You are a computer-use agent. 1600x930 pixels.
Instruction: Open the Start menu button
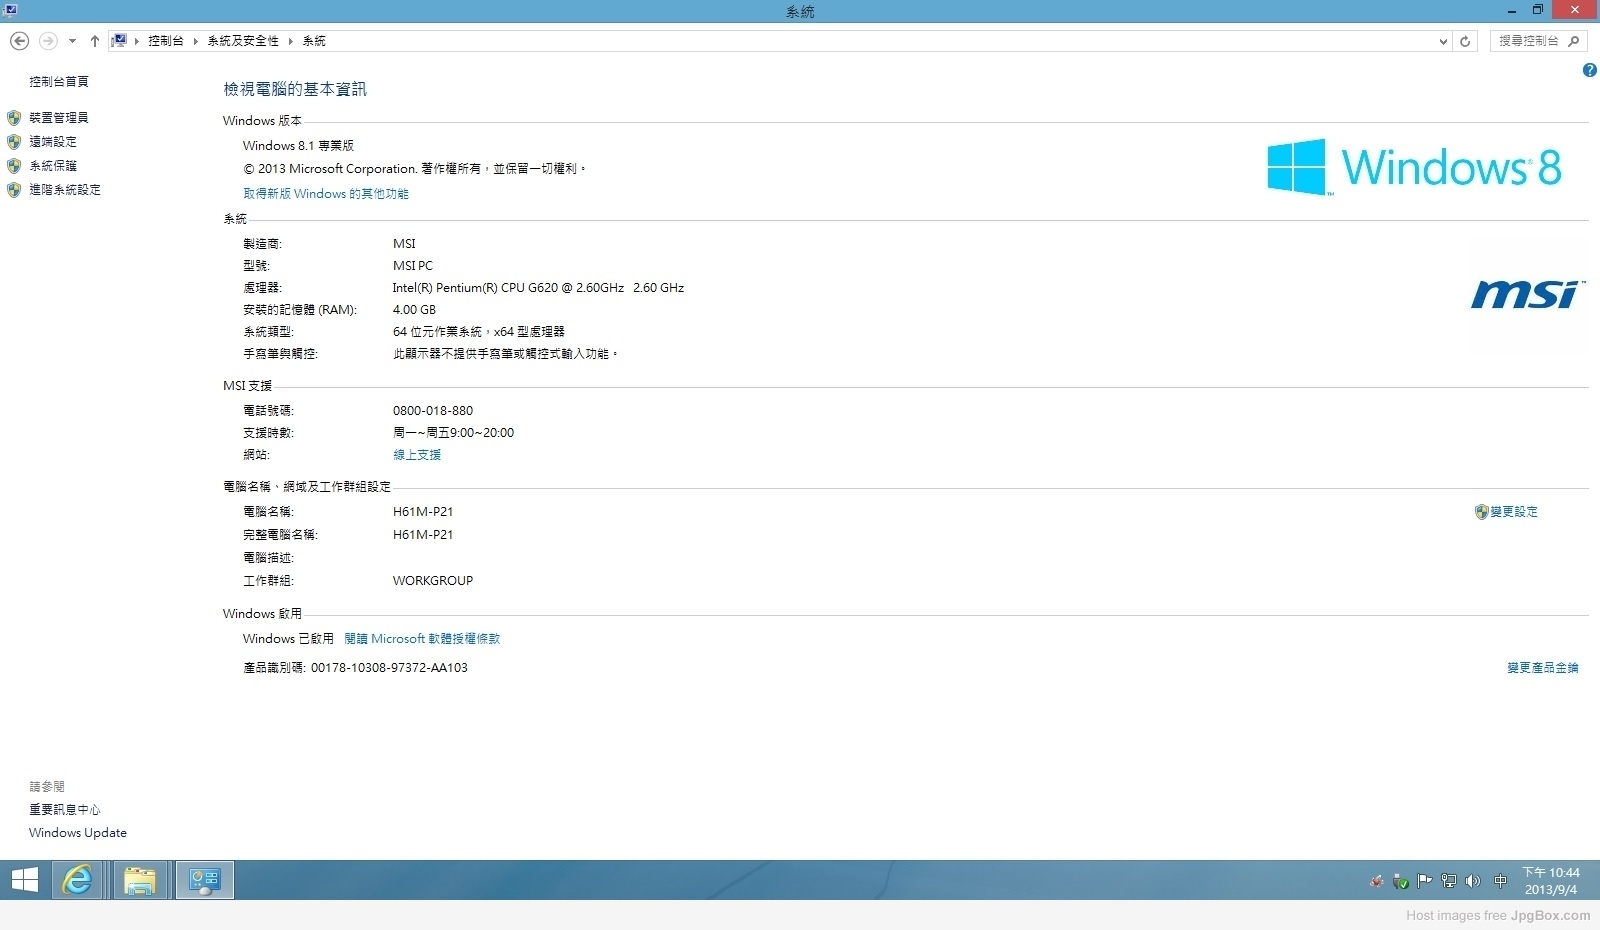click(24, 880)
